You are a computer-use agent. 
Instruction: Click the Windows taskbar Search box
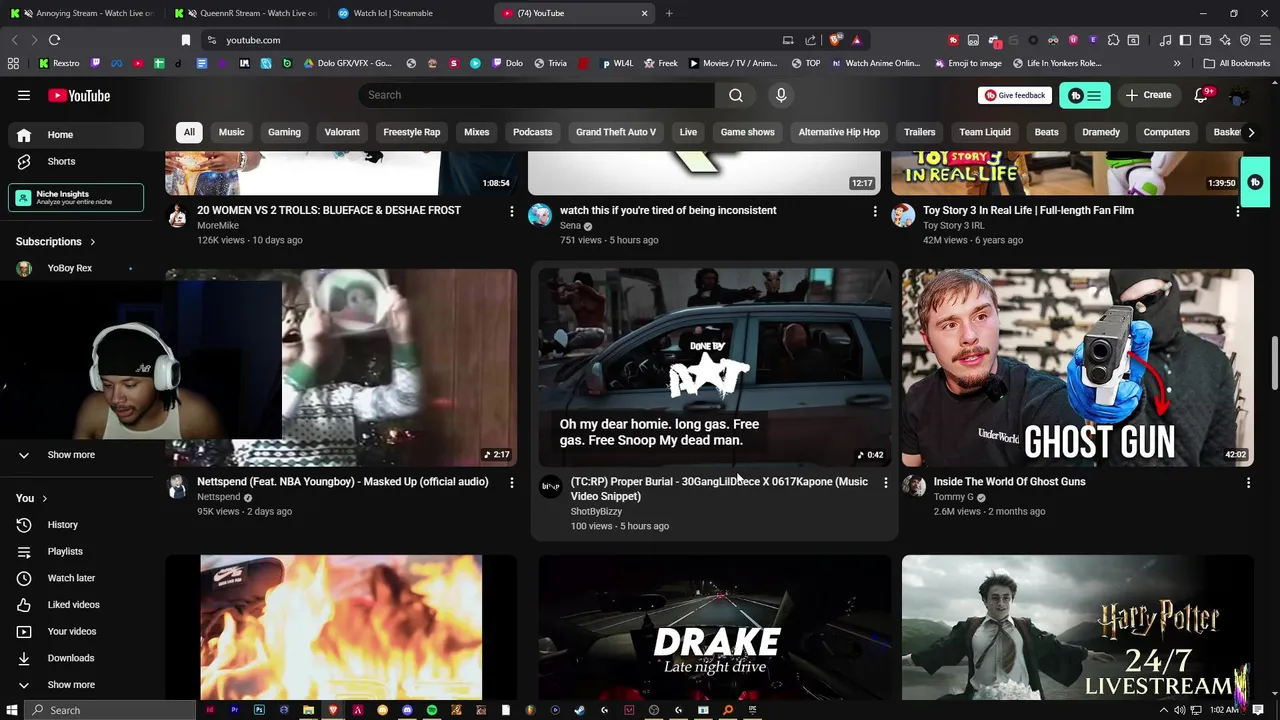point(108,710)
